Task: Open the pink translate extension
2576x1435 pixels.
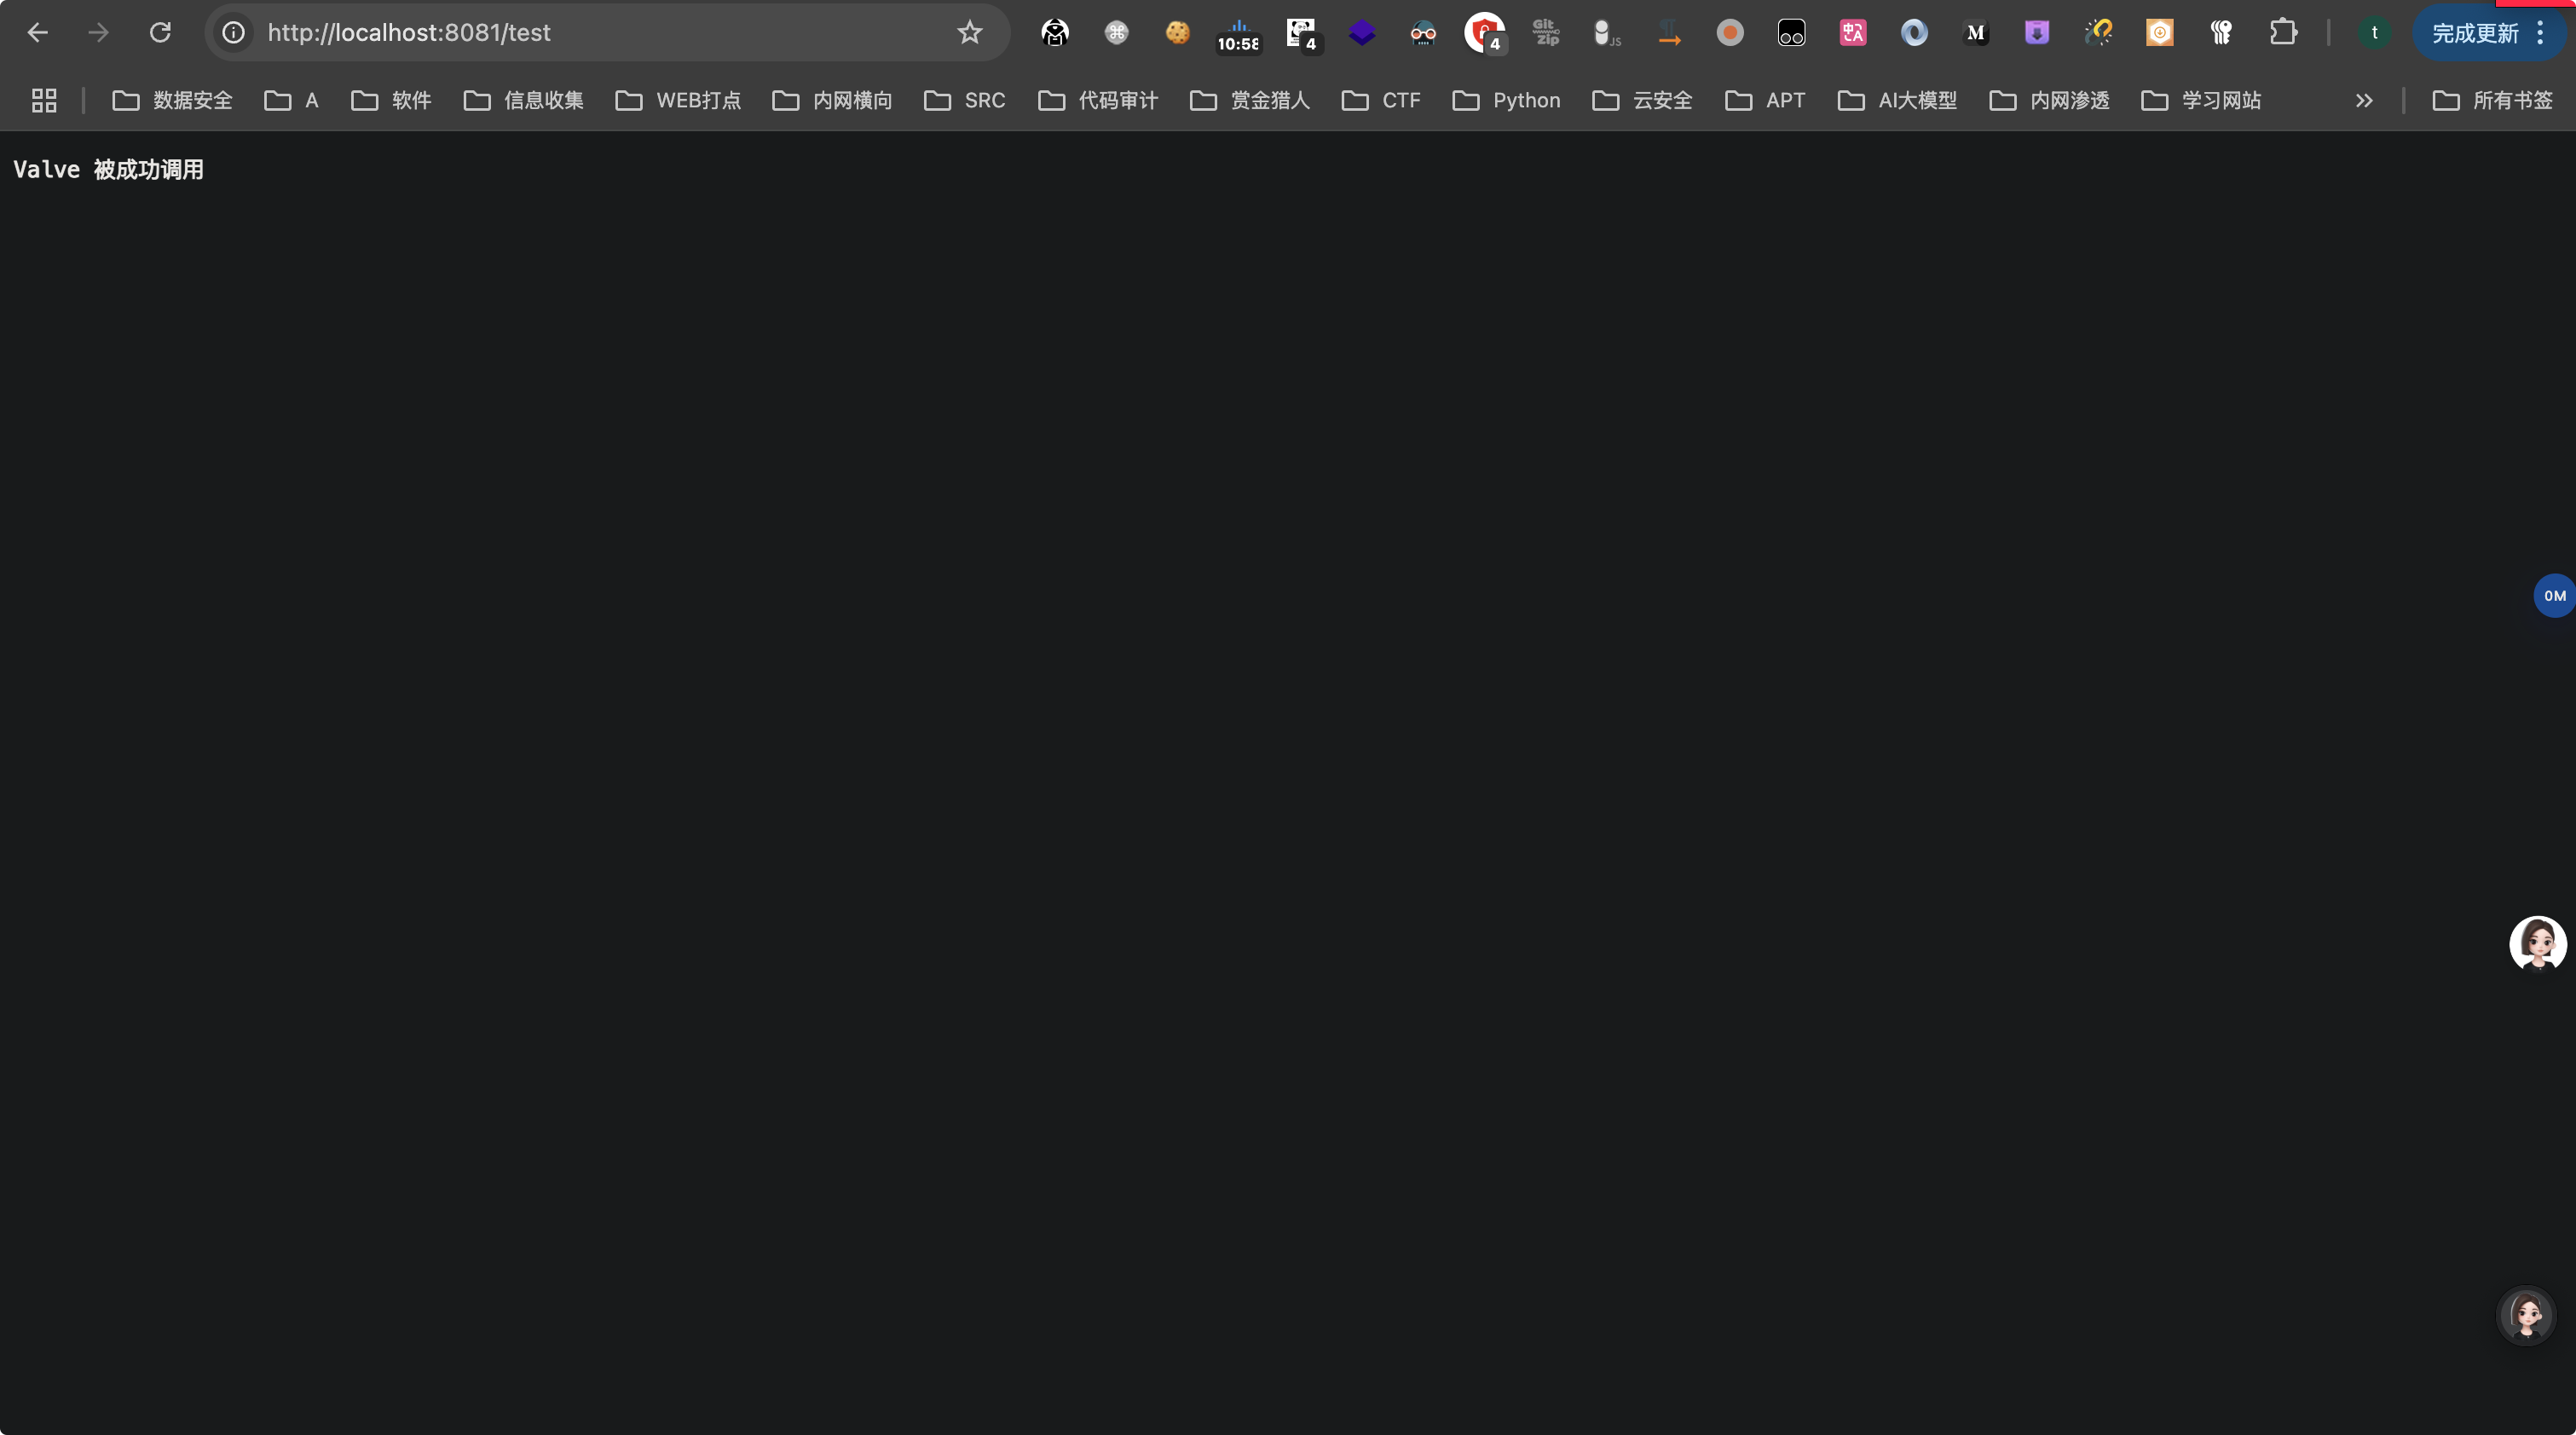Action: click(x=1853, y=33)
